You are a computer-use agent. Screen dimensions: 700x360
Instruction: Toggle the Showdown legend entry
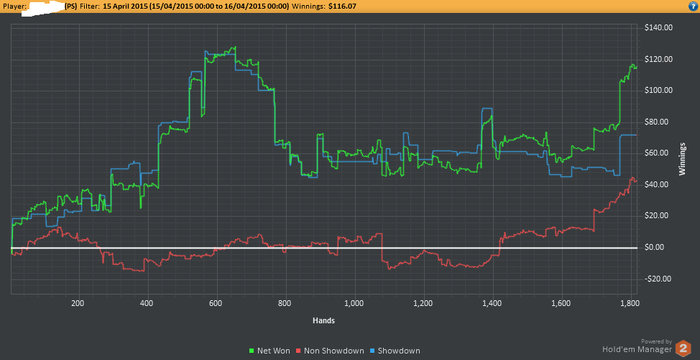[x=395, y=351]
